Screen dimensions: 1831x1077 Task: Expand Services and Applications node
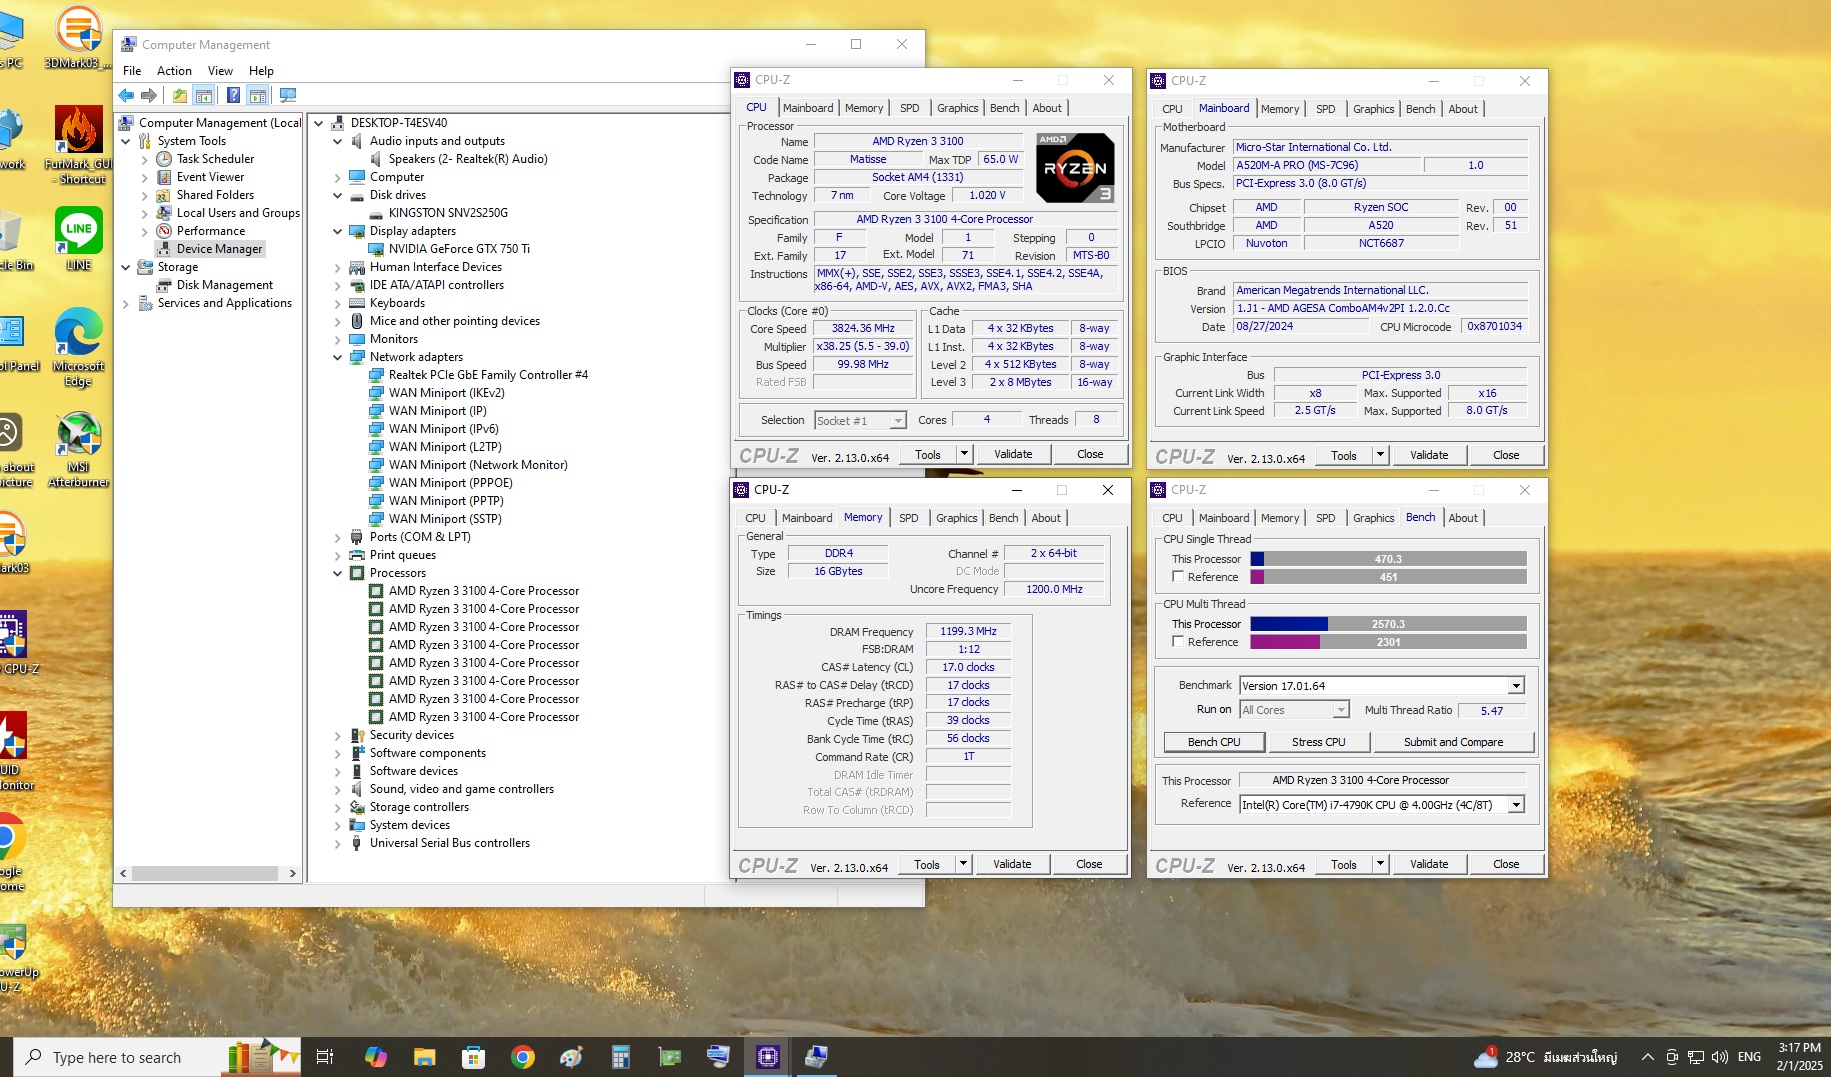(x=126, y=303)
